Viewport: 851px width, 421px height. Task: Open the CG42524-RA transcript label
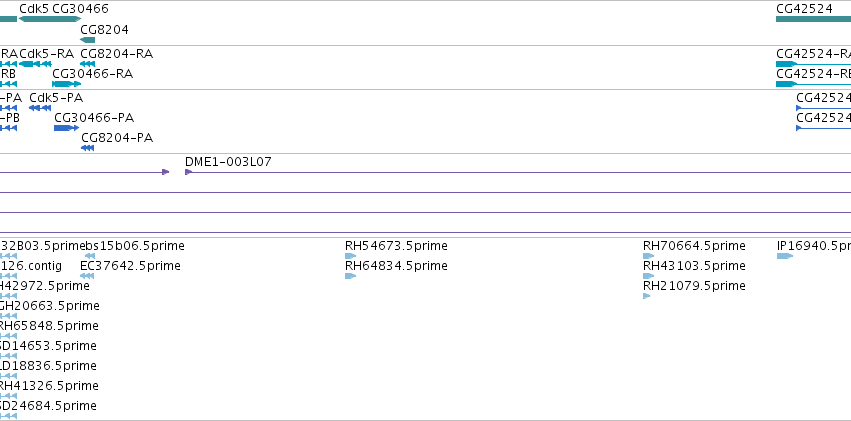pos(814,54)
